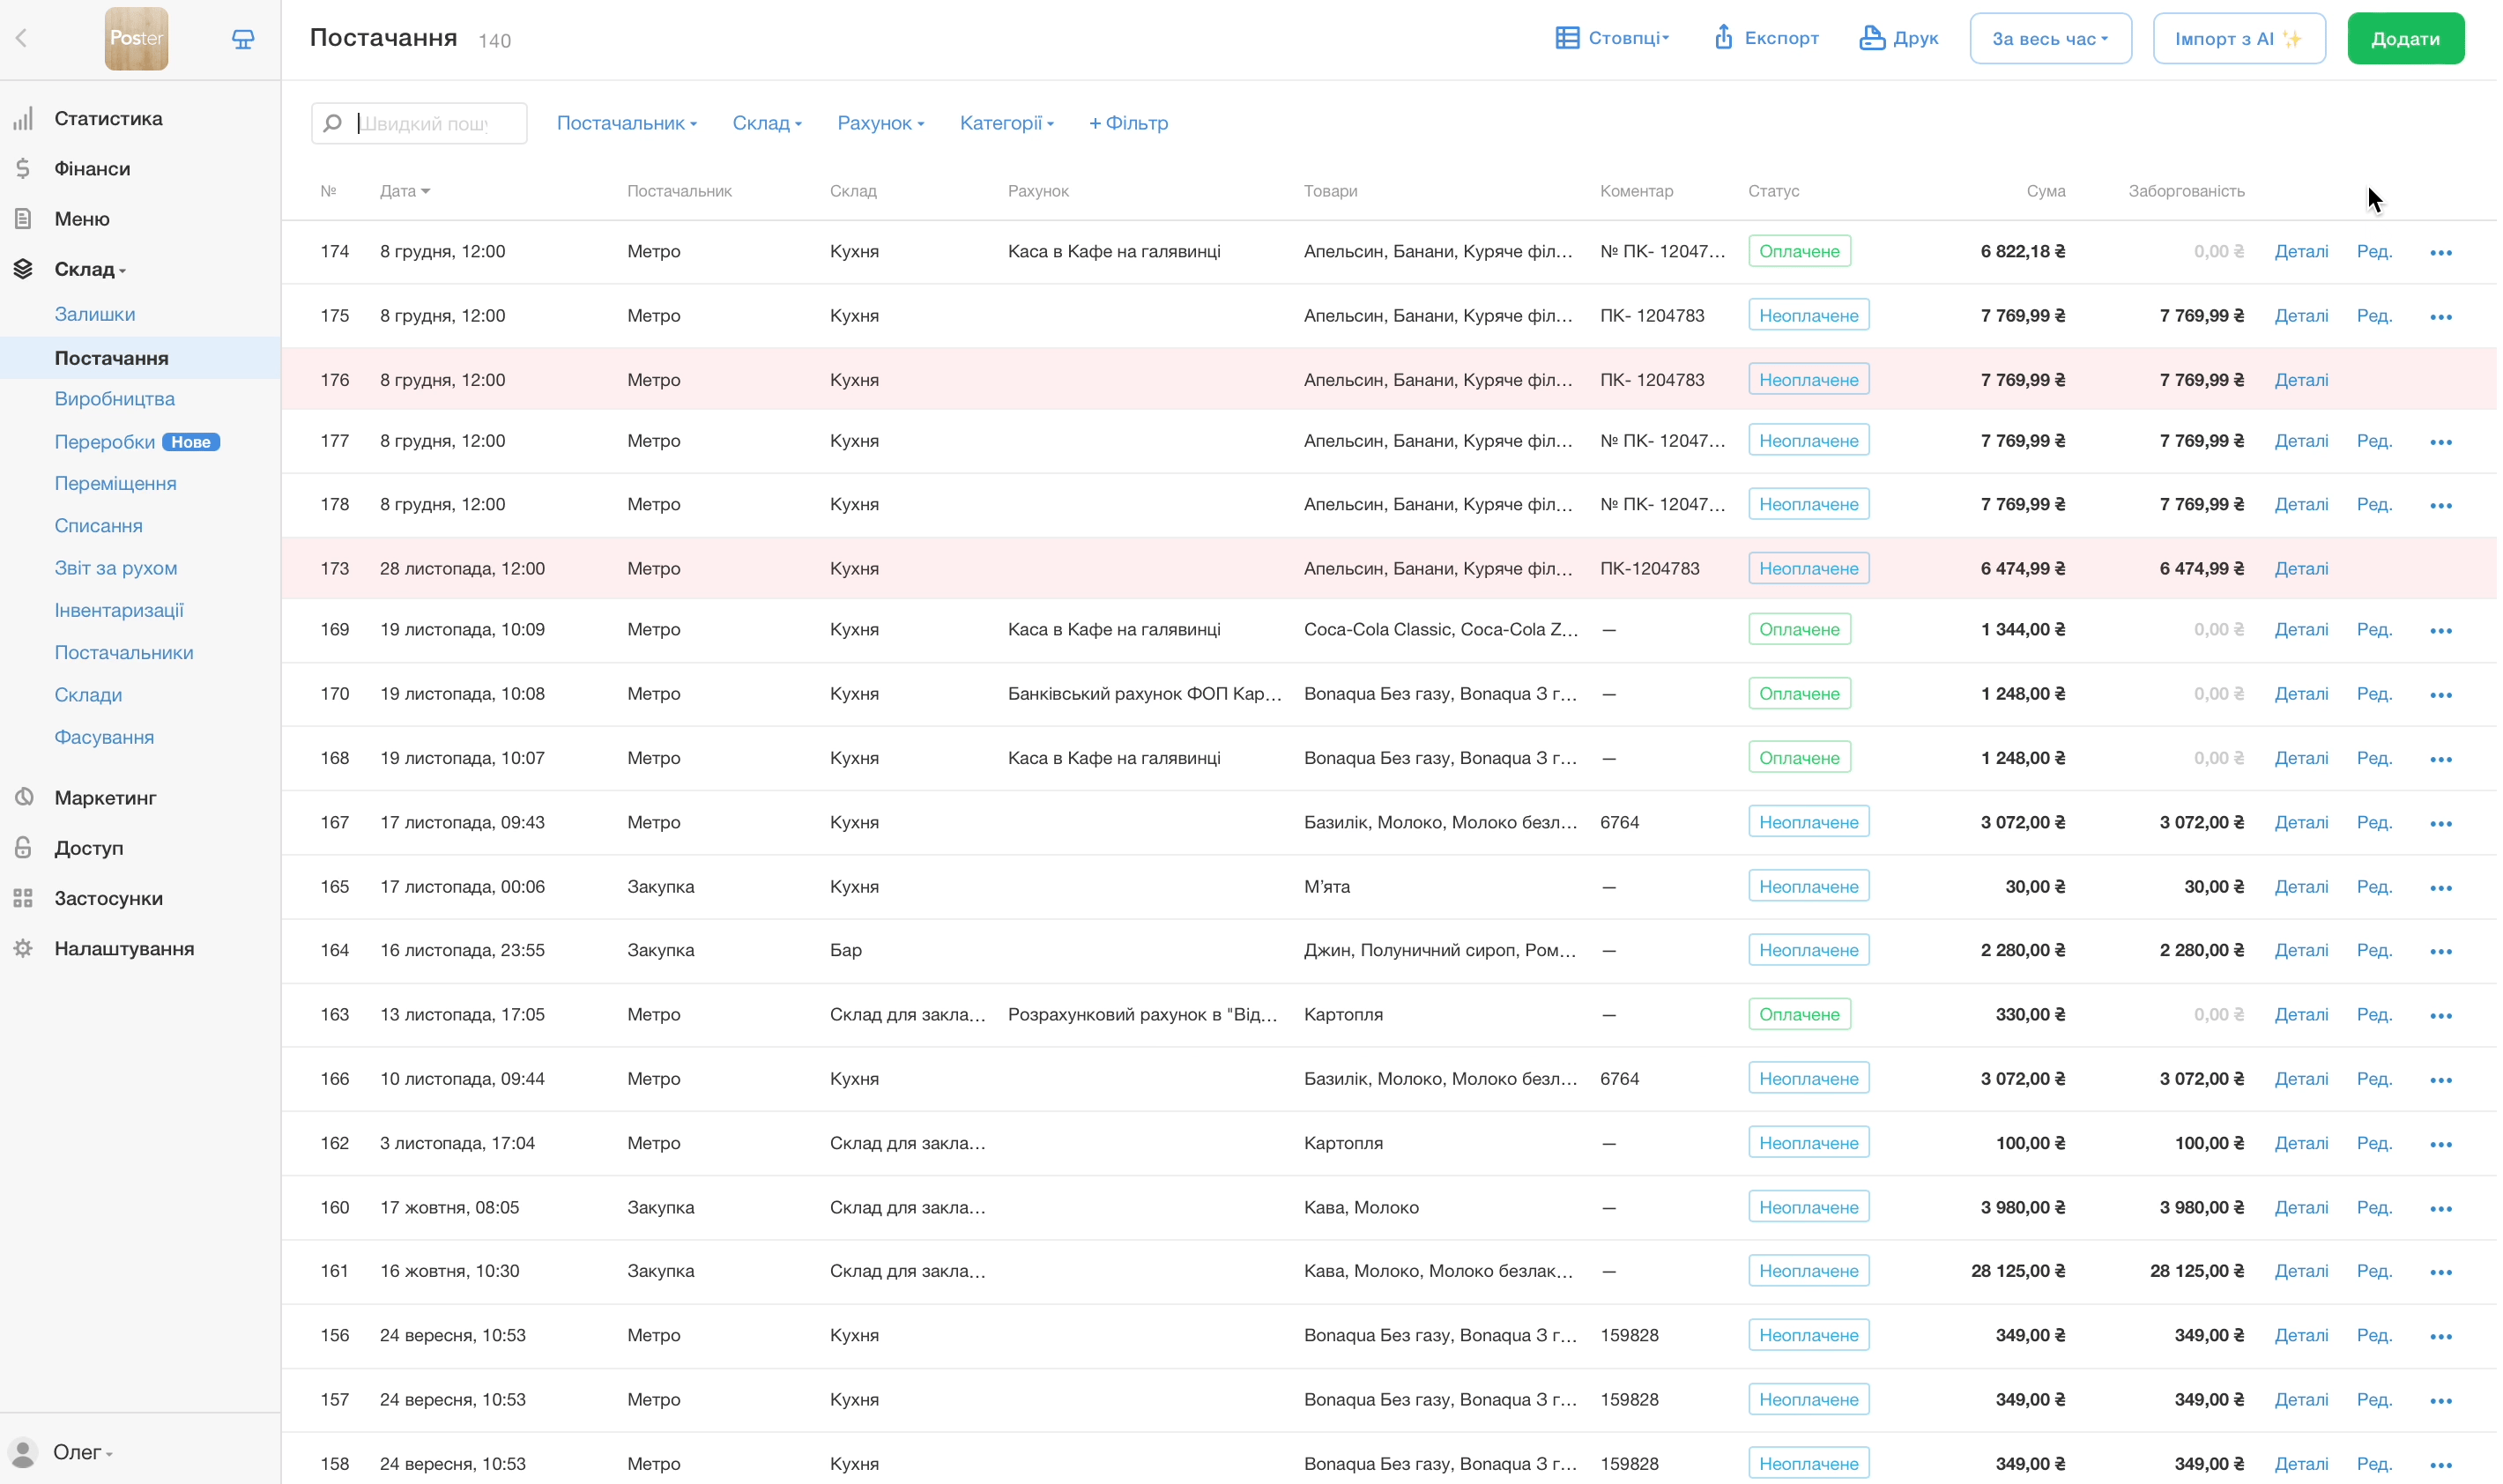
Task: Open the Фінанси section
Action: (x=92, y=168)
